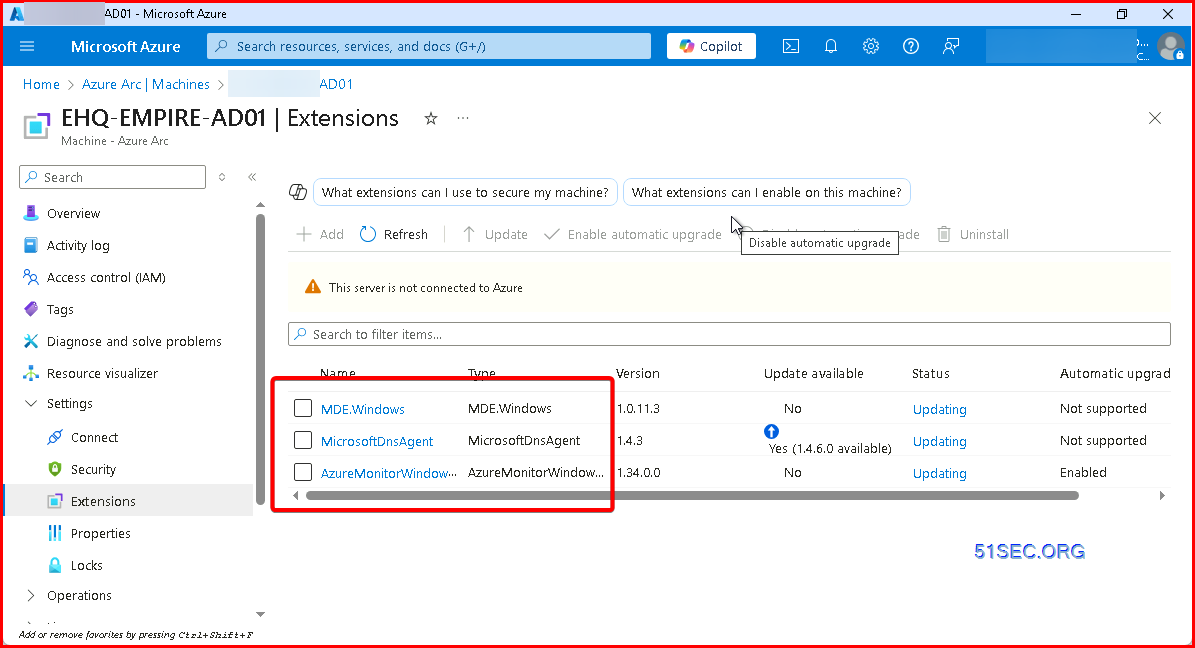Open the more options ellipsis beside title
The height and width of the screenshot is (648, 1195).
pos(463,118)
